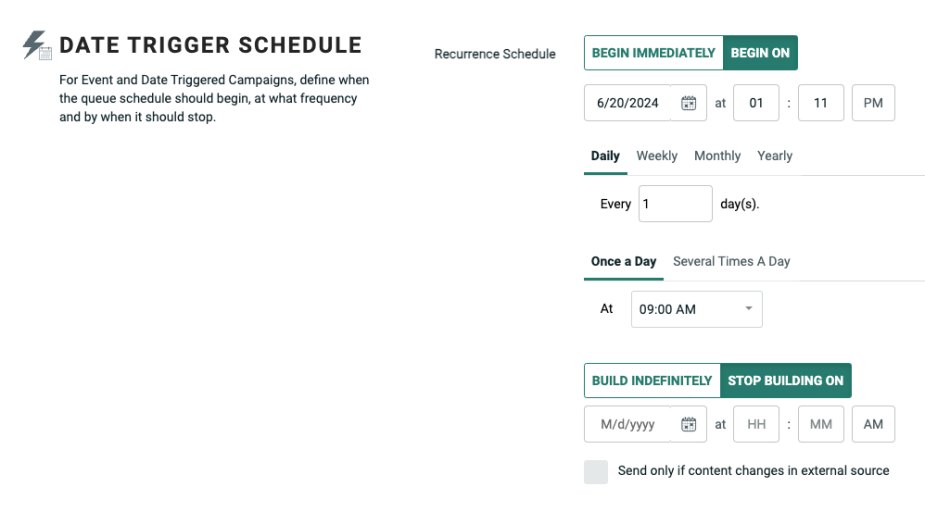
Task: Switch to the Yearly tab
Action: (x=775, y=156)
